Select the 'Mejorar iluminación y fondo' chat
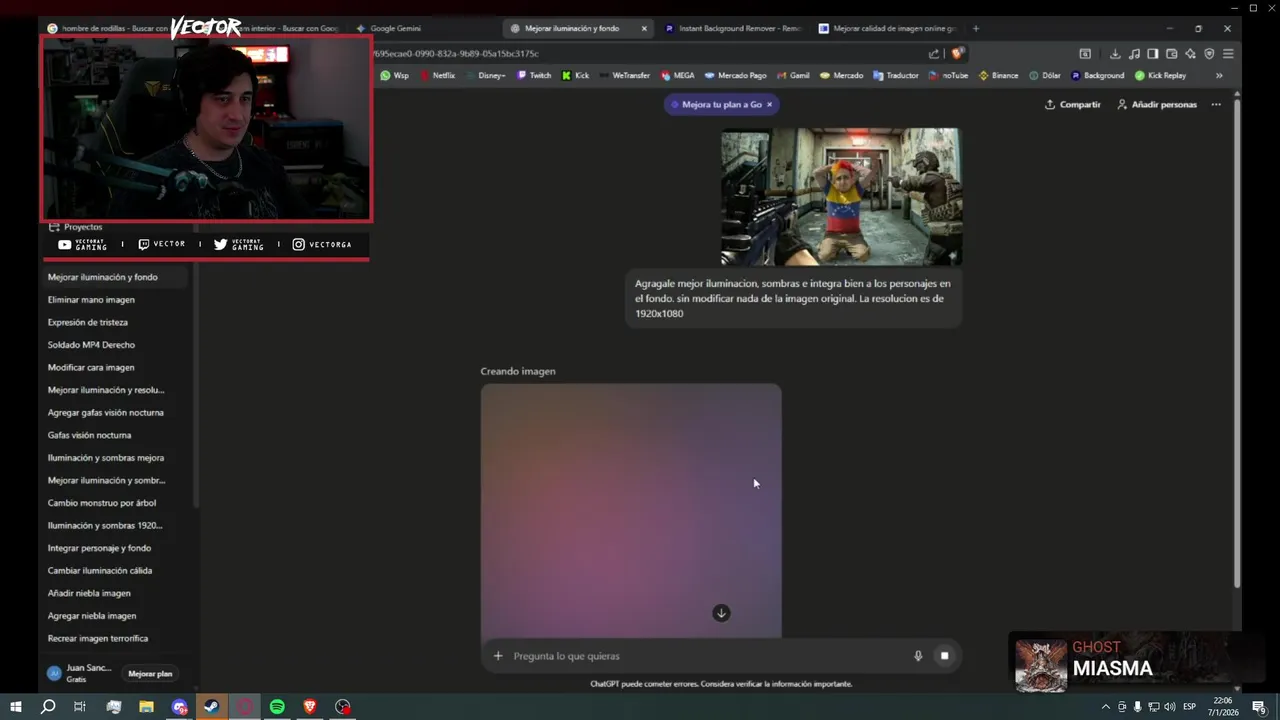 (x=116, y=277)
